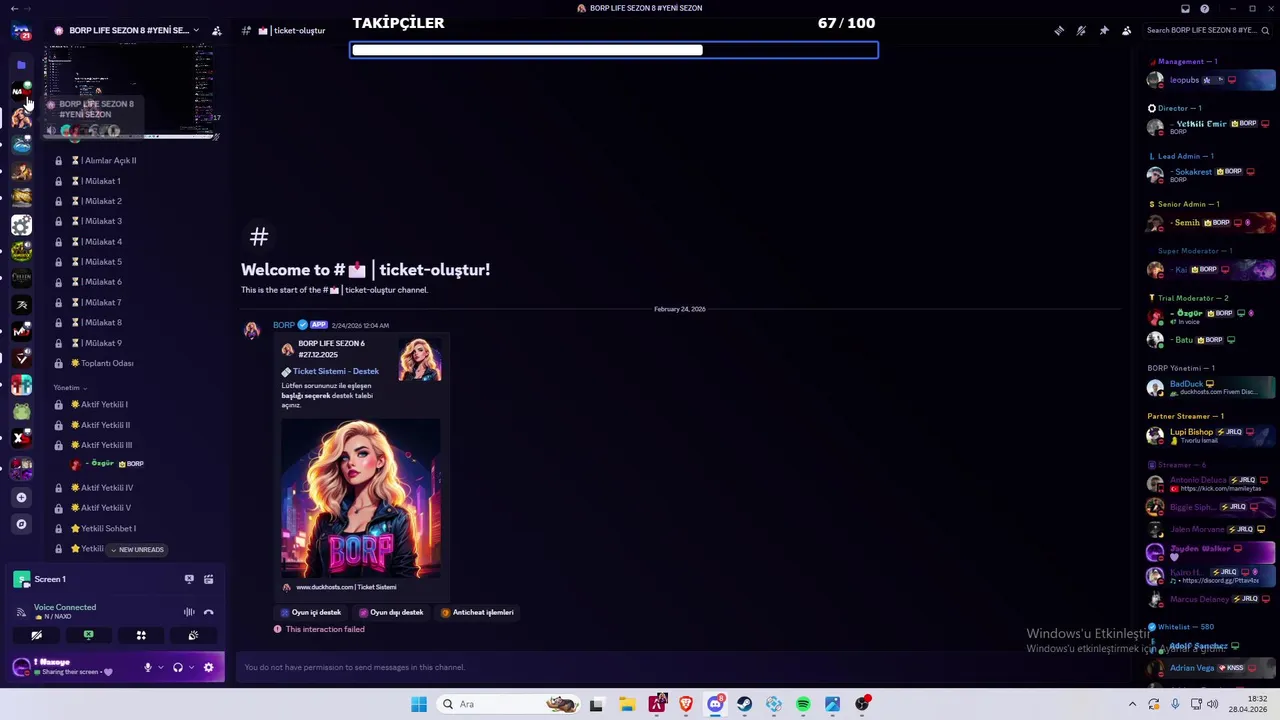Select member Sokakrest under Lead Admin
This screenshot has height=720, width=1280.
tap(1212, 174)
